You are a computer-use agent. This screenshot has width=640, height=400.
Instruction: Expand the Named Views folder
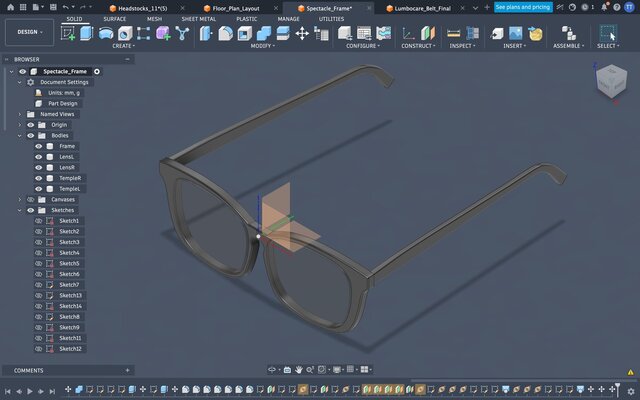[19, 114]
